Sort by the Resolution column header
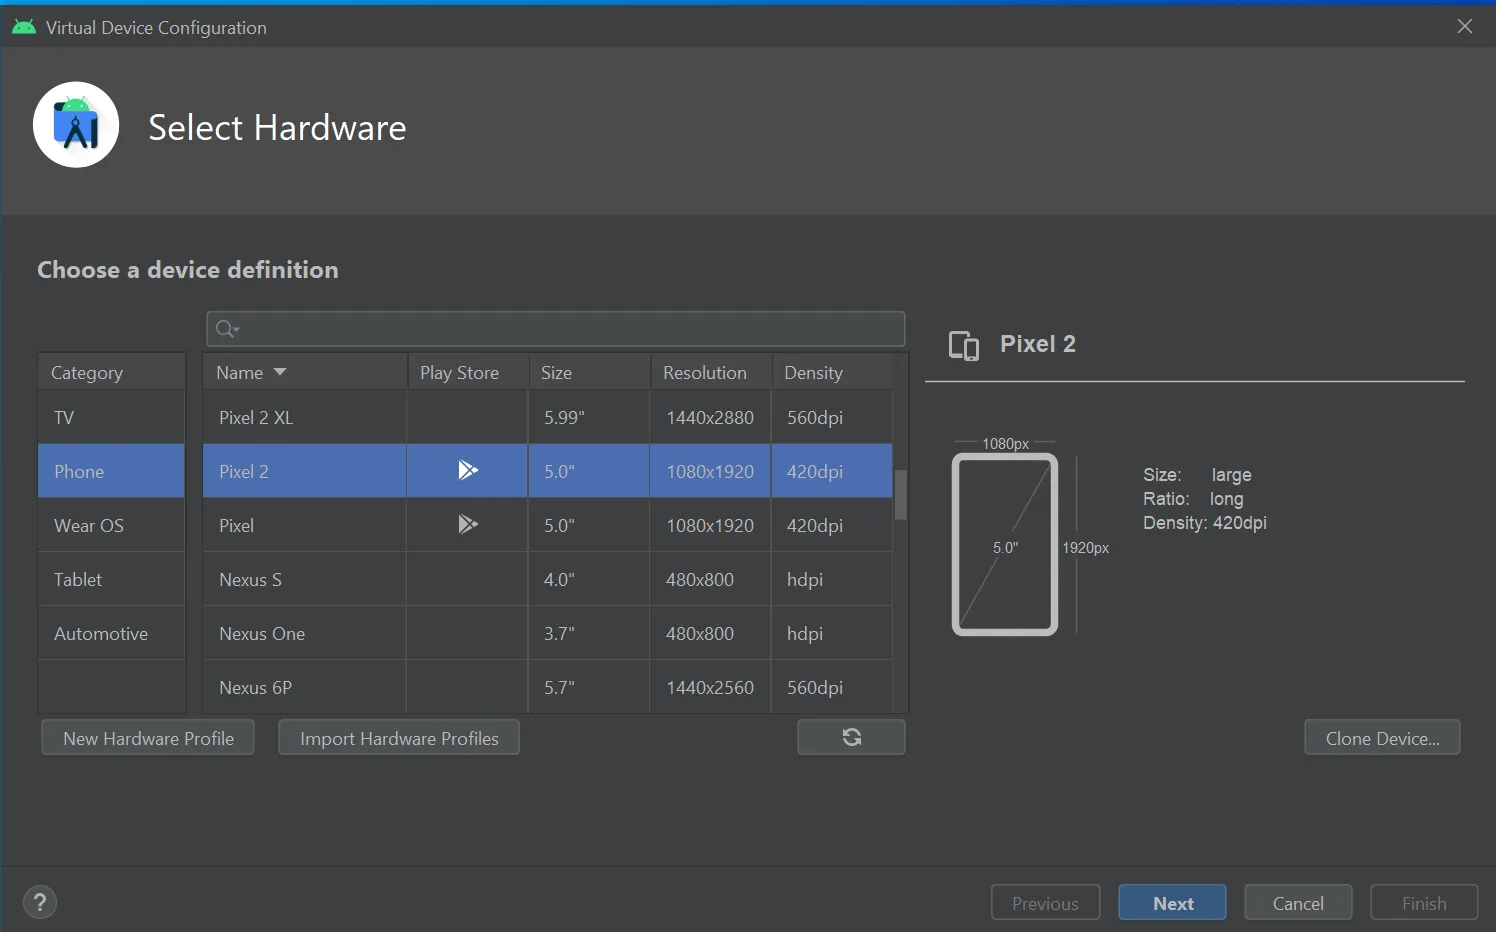1496x932 pixels. [711, 372]
